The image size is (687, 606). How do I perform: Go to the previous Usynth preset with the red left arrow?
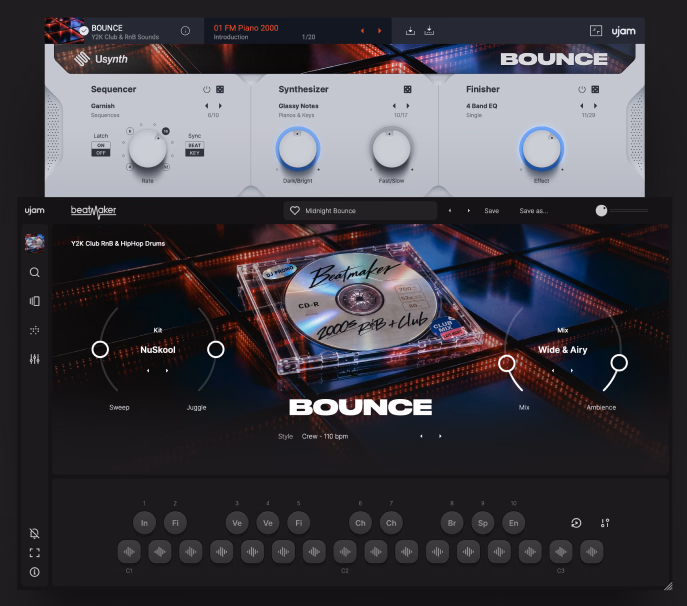[x=362, y=31]
